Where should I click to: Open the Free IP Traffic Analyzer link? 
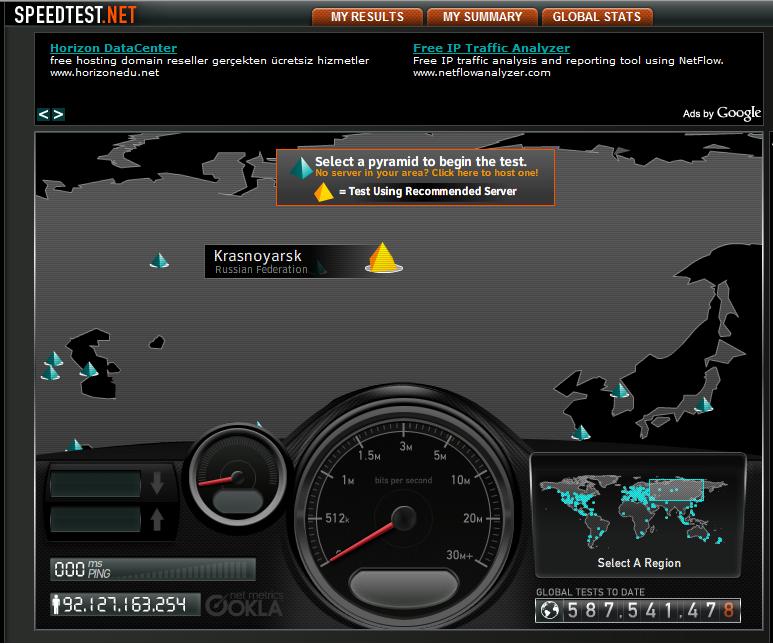coord(491,48)
